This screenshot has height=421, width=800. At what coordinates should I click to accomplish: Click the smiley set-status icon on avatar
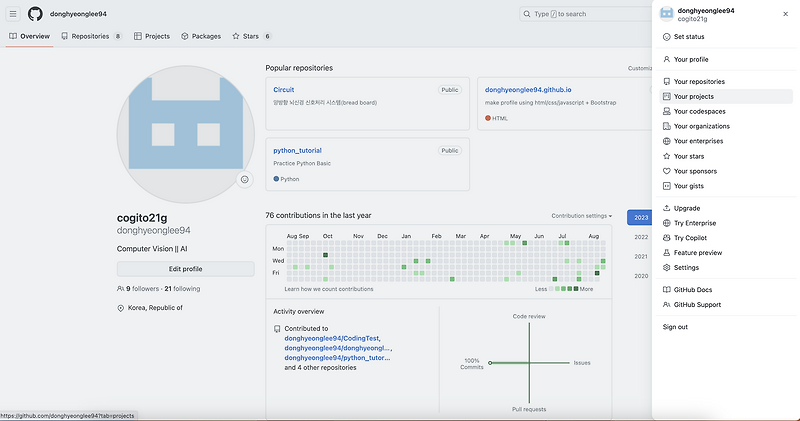click(x=245, y=180)
